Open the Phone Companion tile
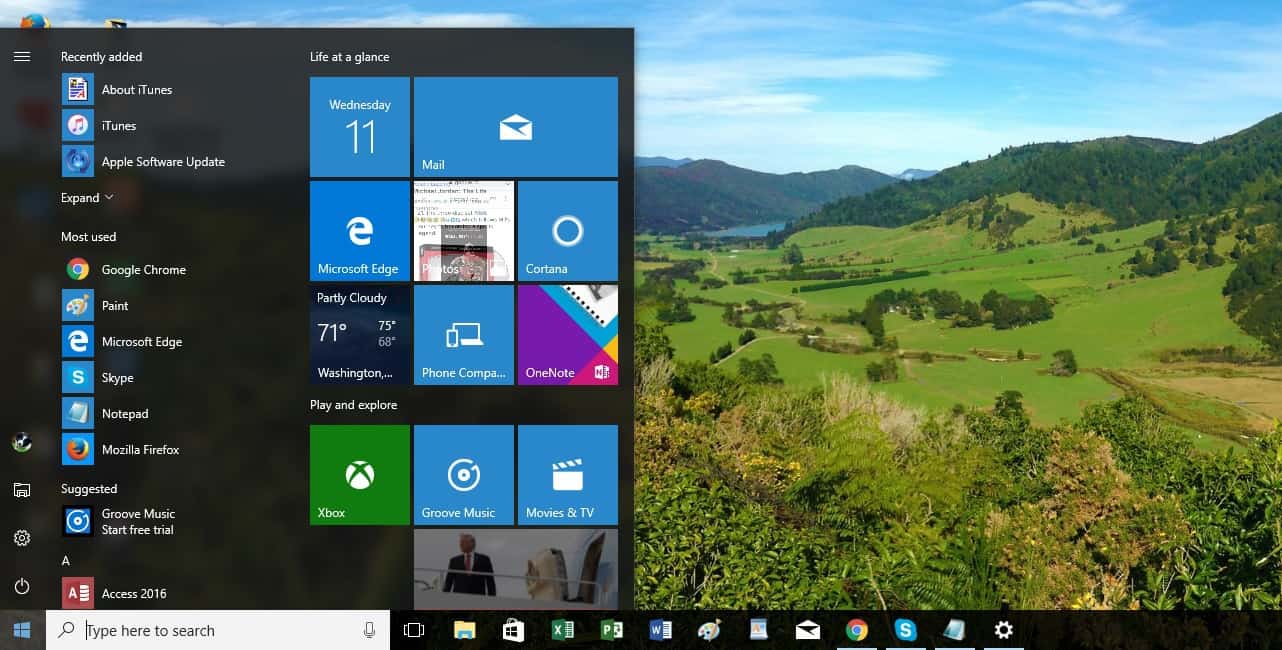 [464, 335]
